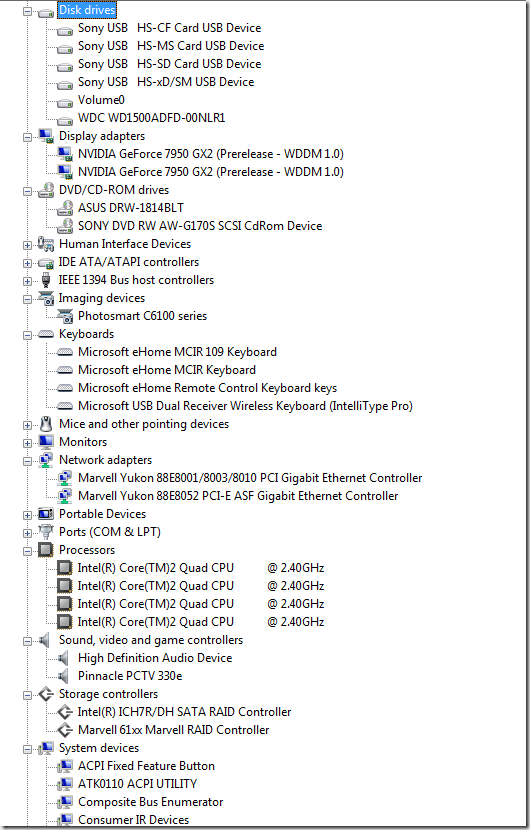Click the Sound, video and game controllers speaker icon
This screenshot has height=830, width=530.
coord(45,640)
